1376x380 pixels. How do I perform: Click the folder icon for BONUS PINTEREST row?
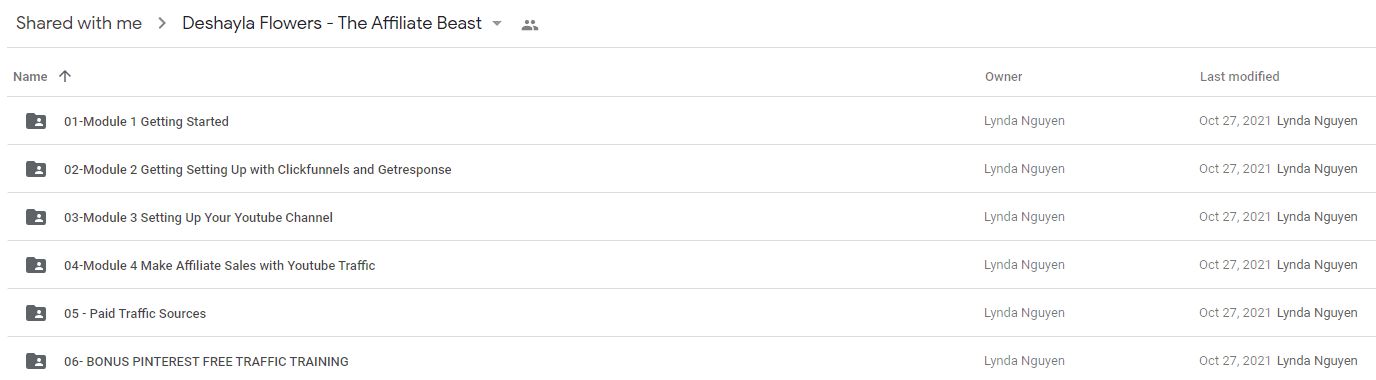(x=36, y=361)
